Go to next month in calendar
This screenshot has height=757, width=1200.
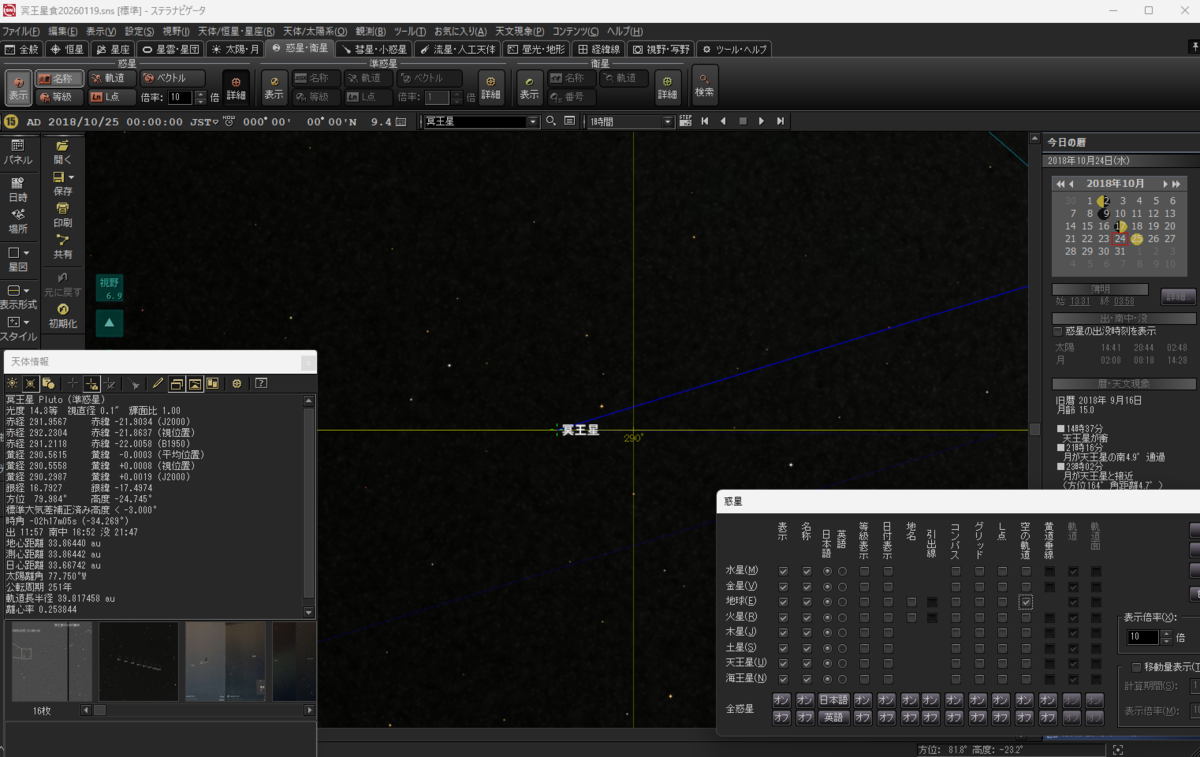pyautogui.click(x=1166, y=184)
